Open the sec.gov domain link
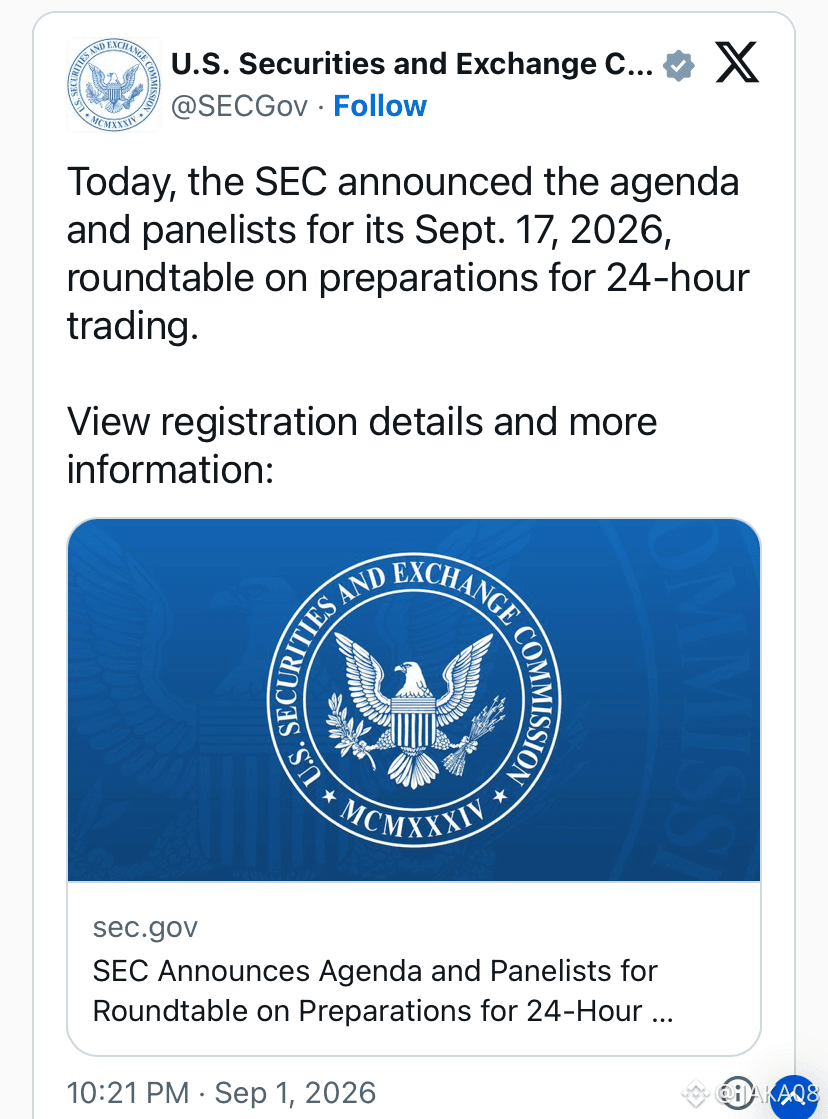The width and height of the screenshot is (828, 1119). coord(145,927)
